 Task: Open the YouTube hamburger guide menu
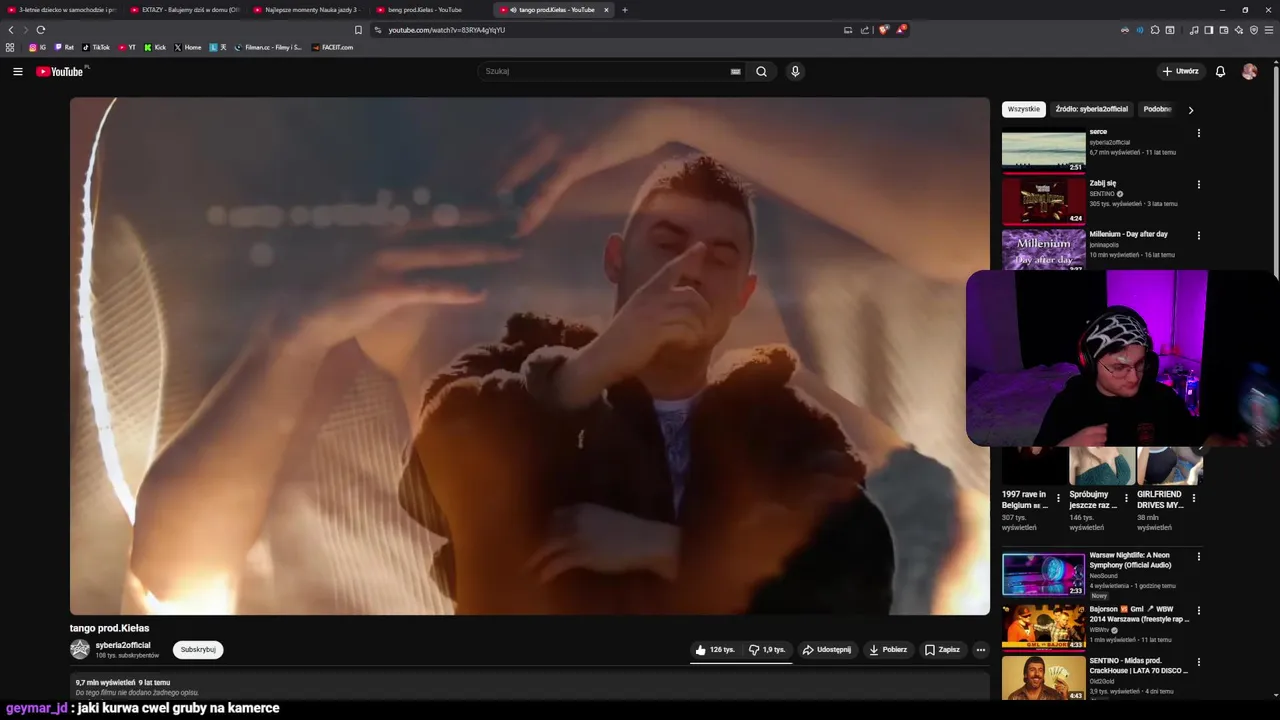click(x=17, y=71)
